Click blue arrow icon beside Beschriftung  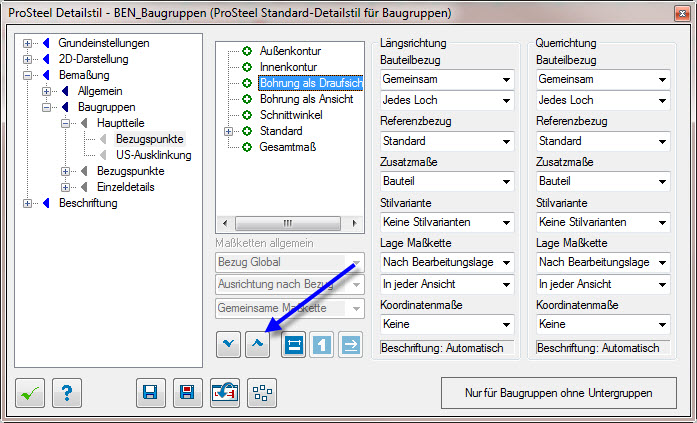(x=46, y=203)
